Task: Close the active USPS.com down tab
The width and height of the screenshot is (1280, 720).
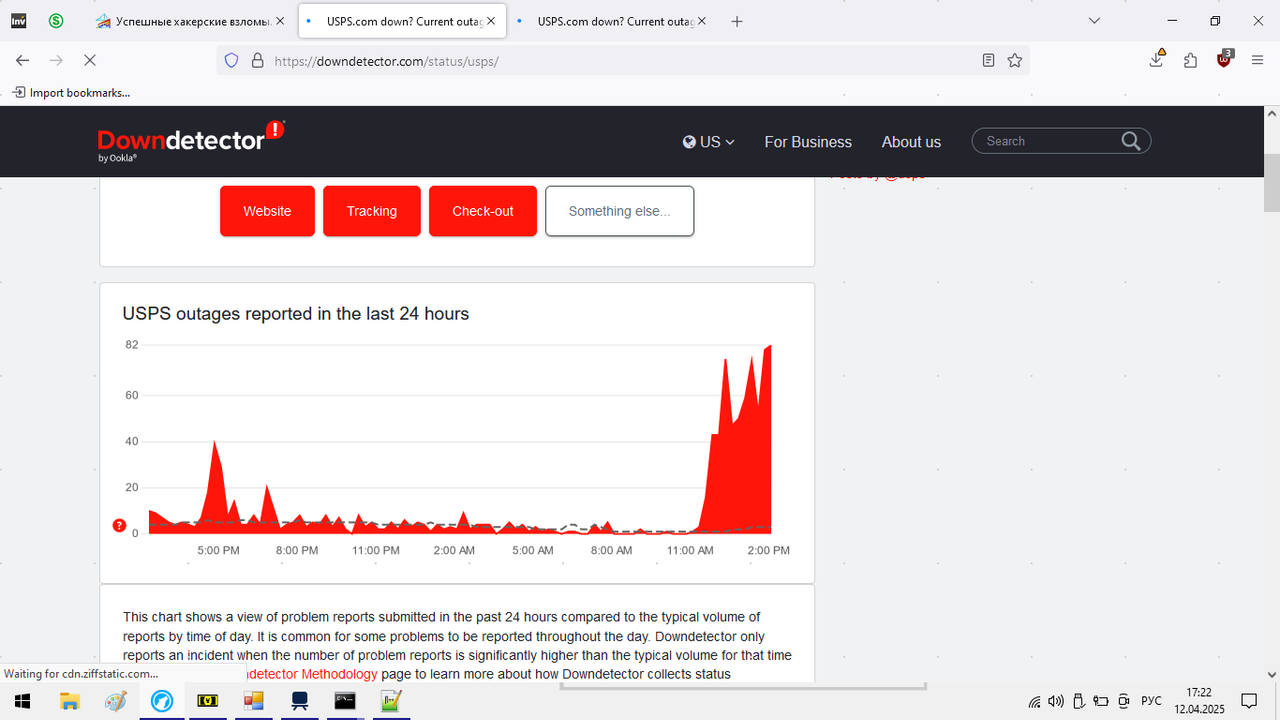Action: pos(490,21)
